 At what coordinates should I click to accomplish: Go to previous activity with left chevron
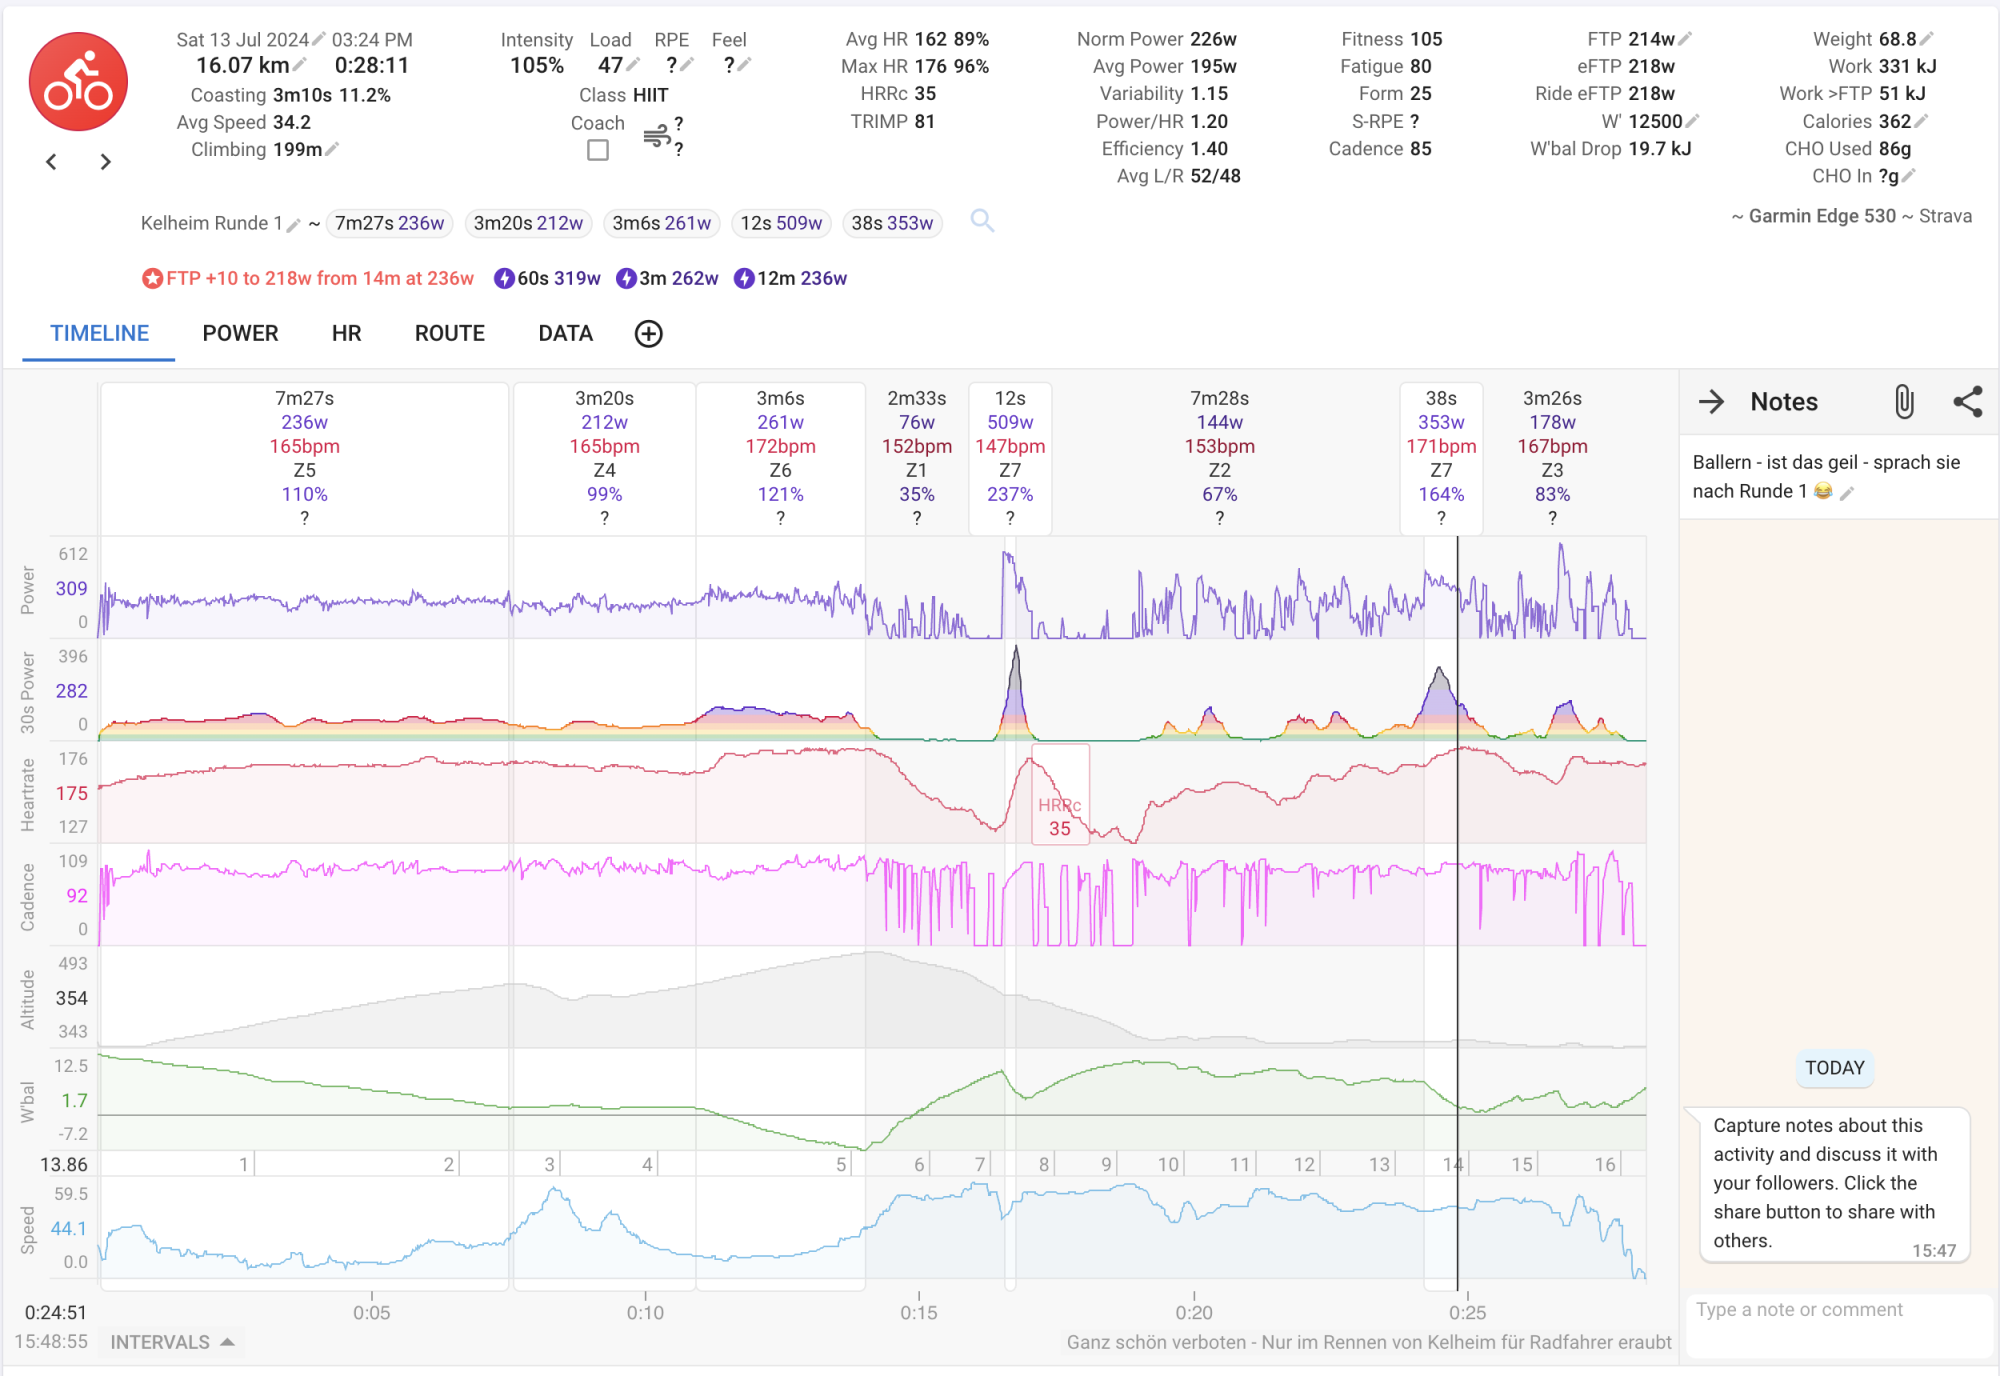tap(52, 162)
